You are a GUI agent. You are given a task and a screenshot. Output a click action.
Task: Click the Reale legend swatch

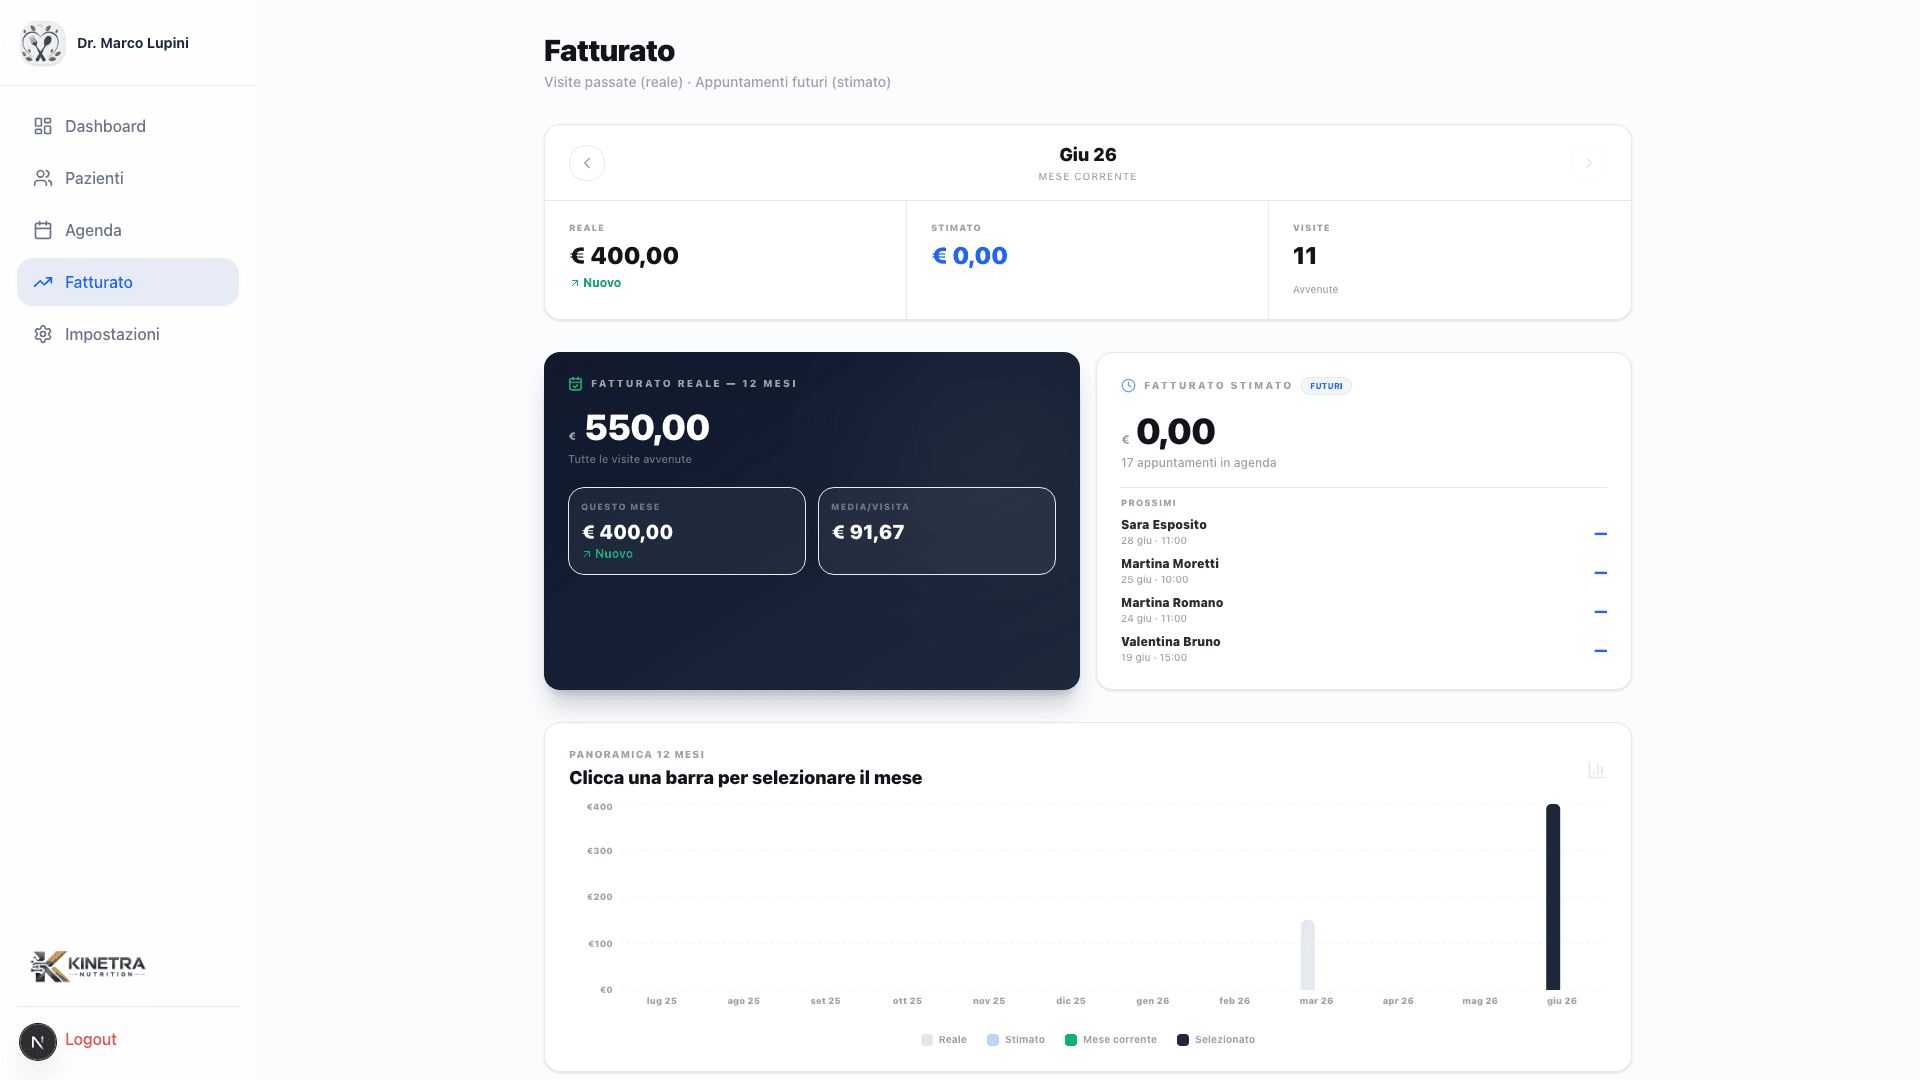point(927,1040)
